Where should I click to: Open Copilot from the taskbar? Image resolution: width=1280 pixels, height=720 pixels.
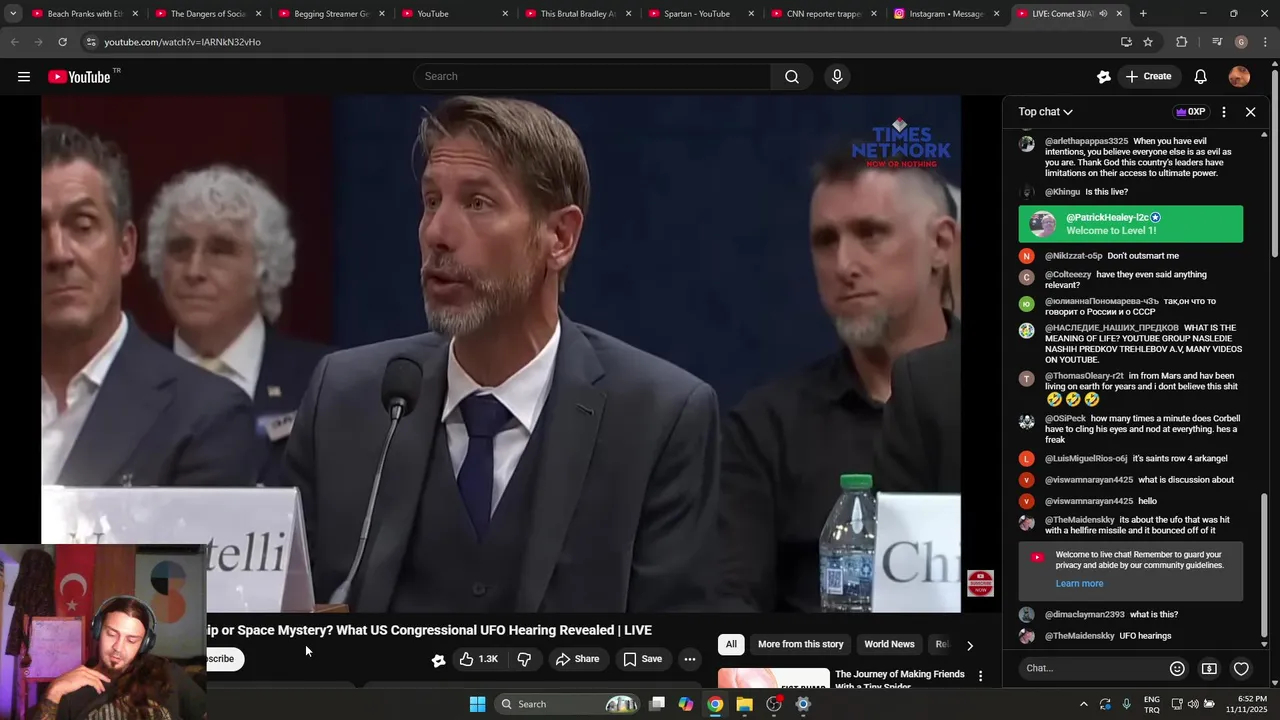686,704
